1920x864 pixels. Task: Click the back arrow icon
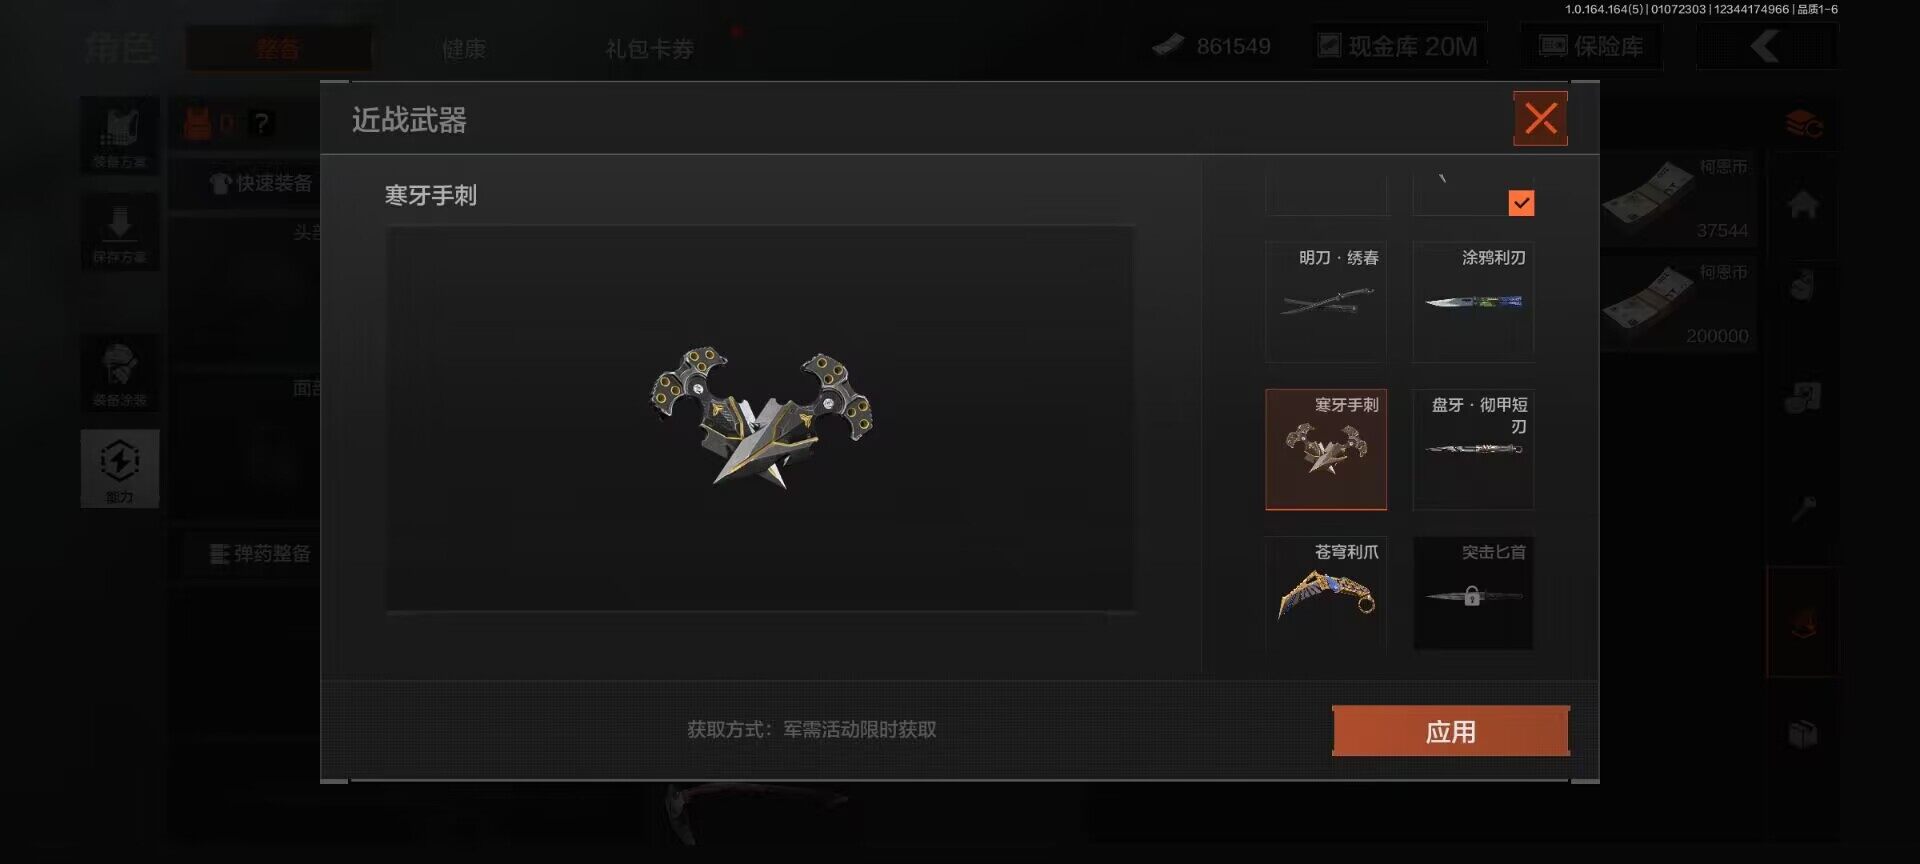click(x=1767, y=46)
